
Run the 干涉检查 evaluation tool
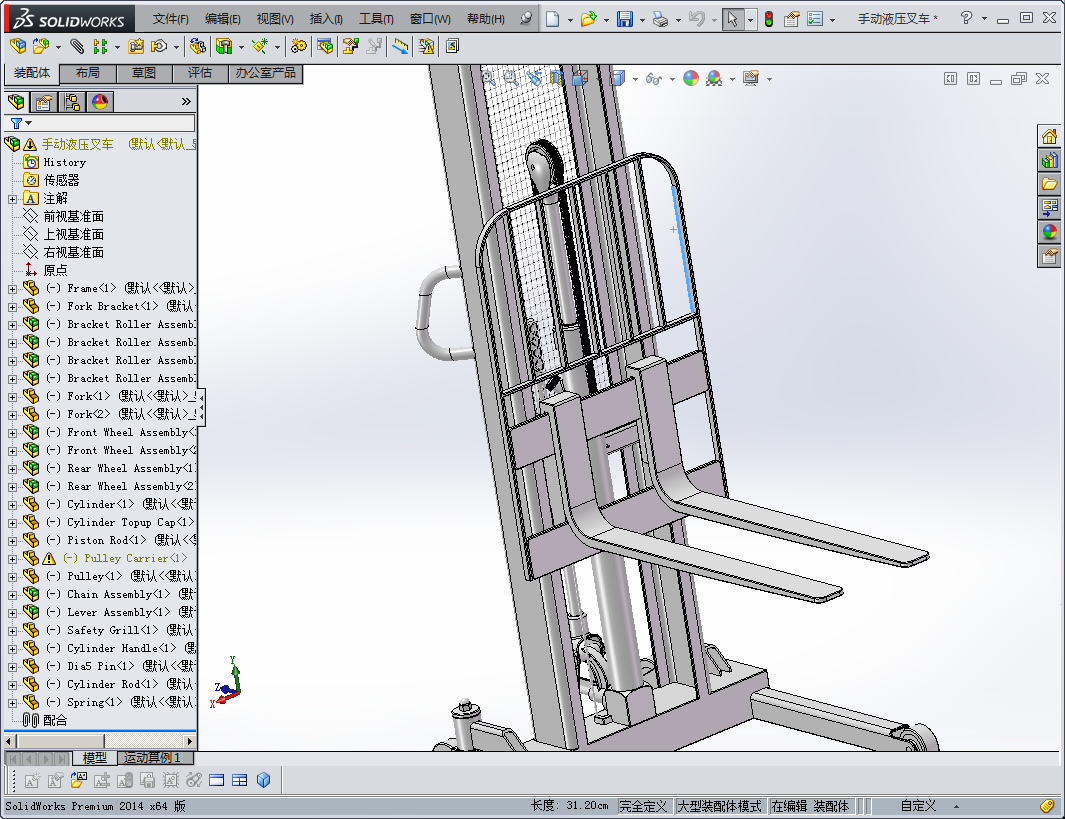click(x=424, y=45)
